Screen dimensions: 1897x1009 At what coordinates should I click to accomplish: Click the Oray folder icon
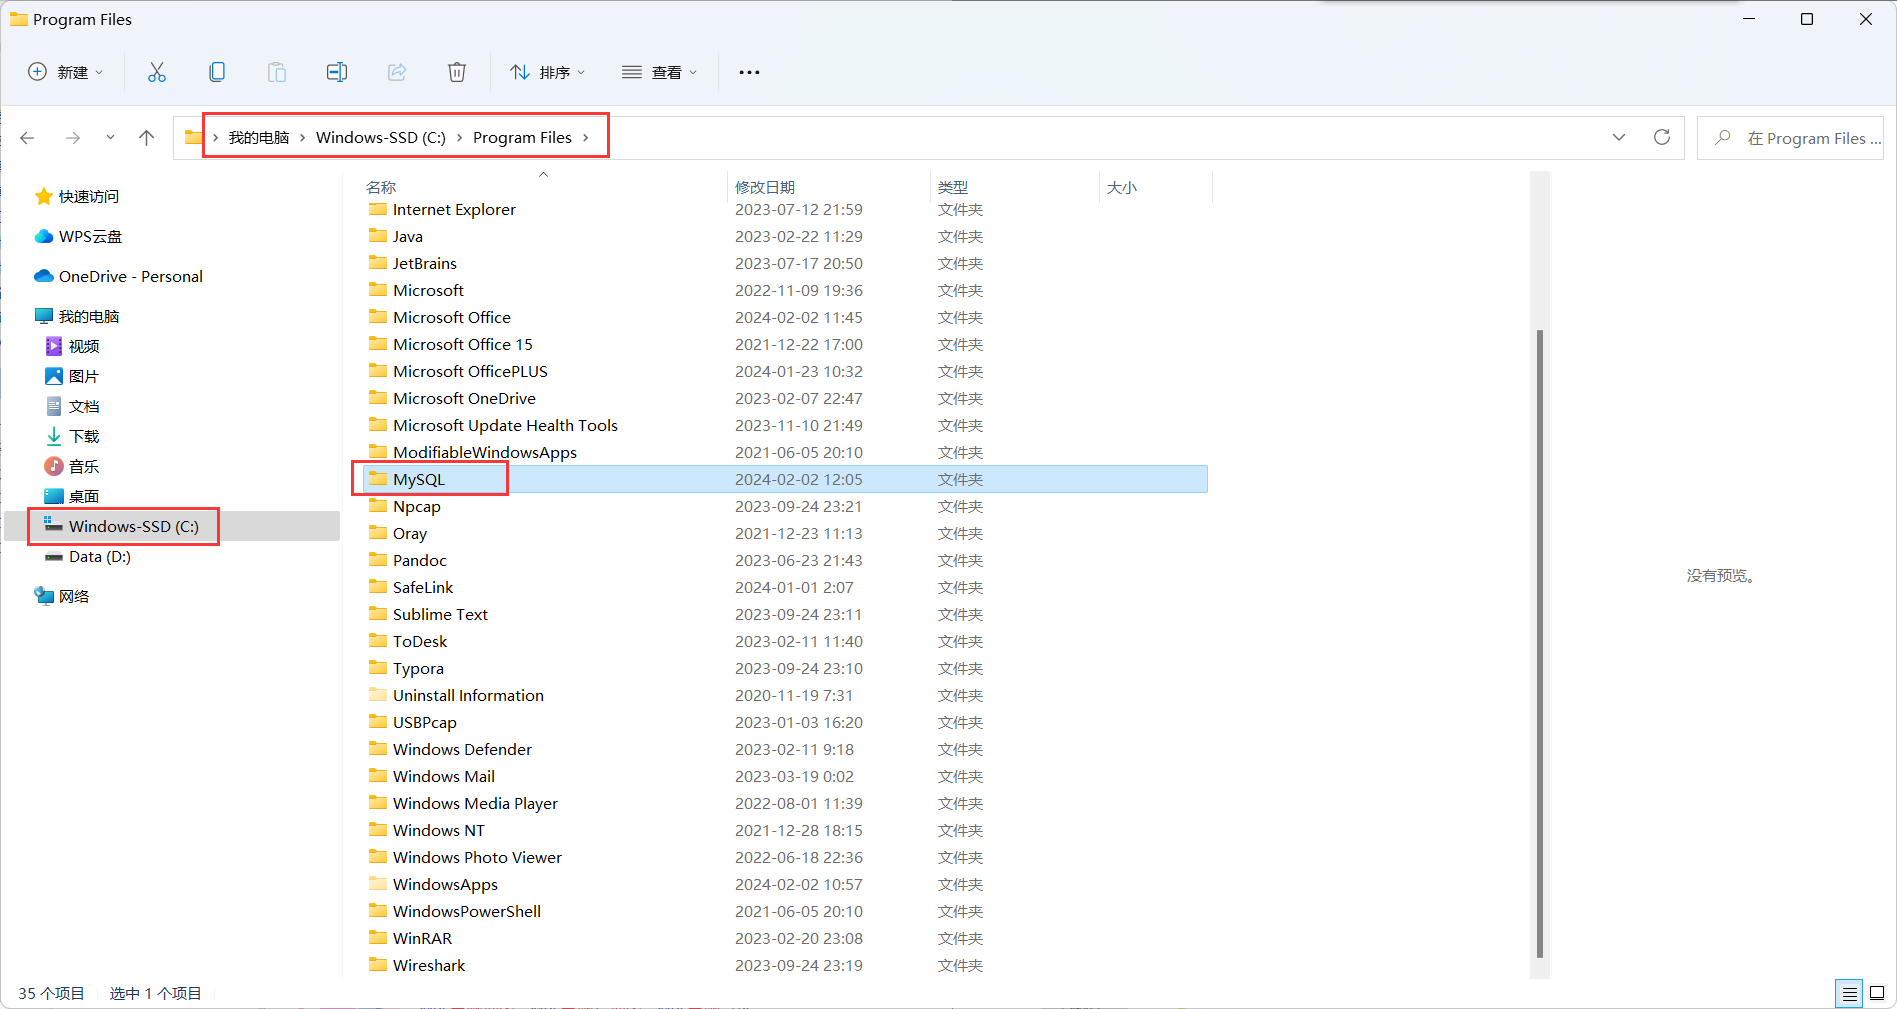coord(378,533)
